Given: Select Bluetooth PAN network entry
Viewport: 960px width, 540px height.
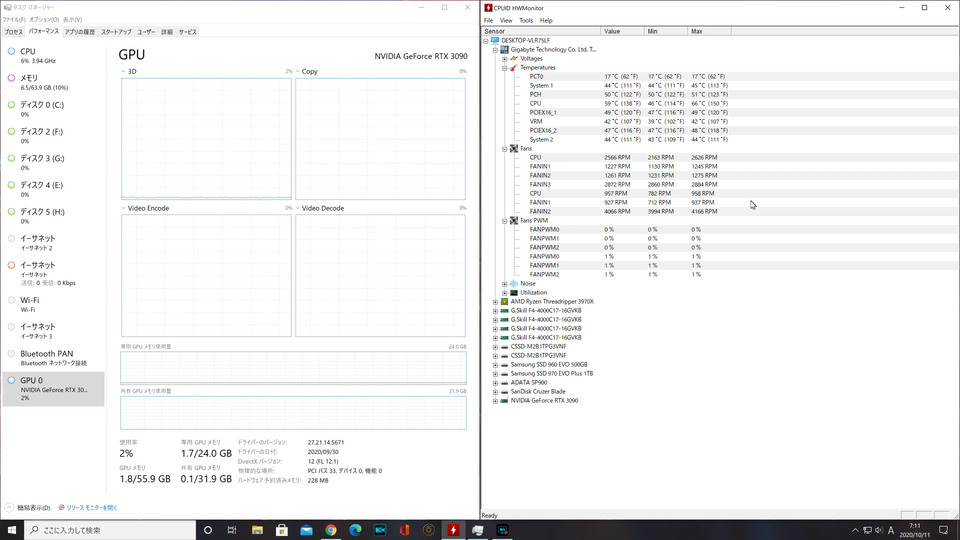Looking at the screenshot, I should [53, 358].
